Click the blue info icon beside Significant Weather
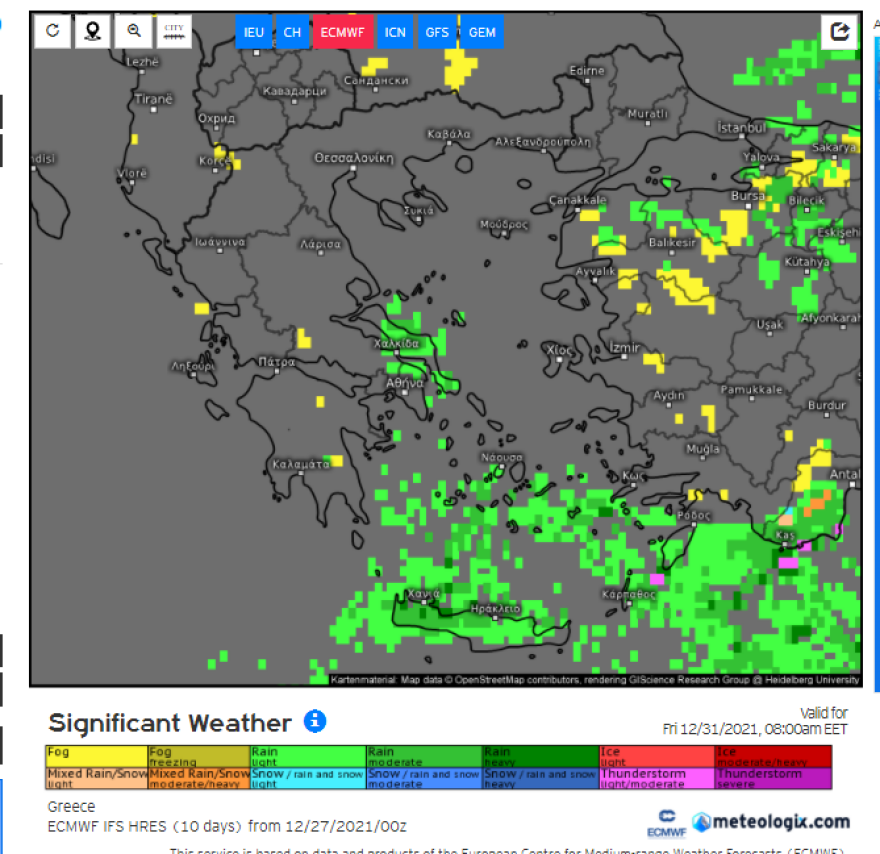The image size is (880, 854). click(315, 721)
